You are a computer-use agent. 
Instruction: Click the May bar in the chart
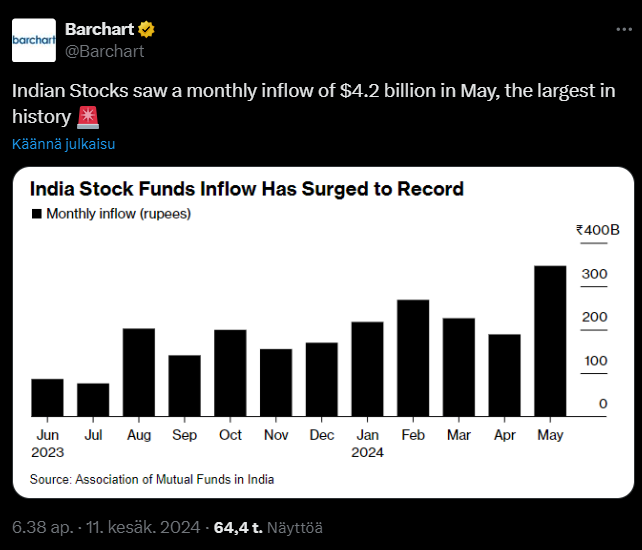pyautogui.click(x=550, y=341)
